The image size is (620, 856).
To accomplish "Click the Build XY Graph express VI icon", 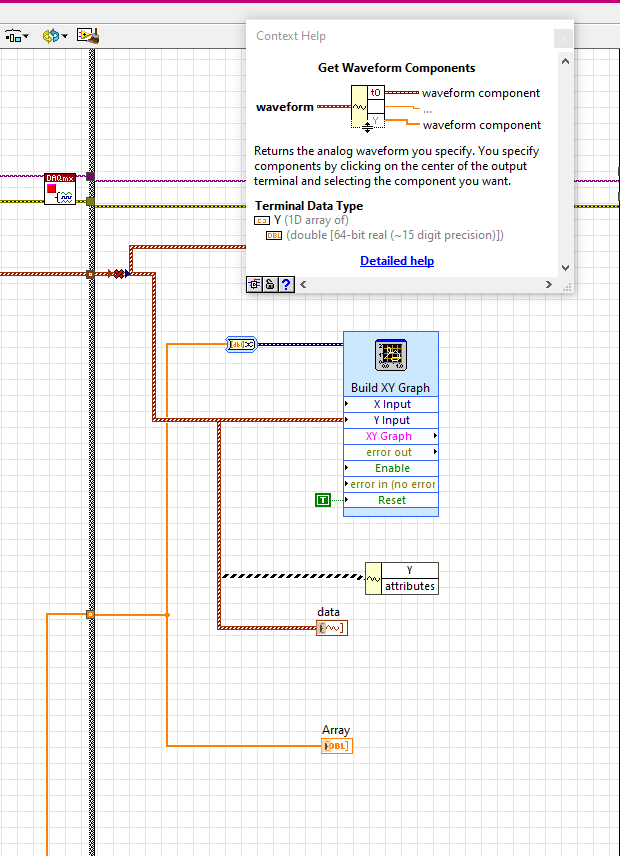I will (x=390, y=356).
